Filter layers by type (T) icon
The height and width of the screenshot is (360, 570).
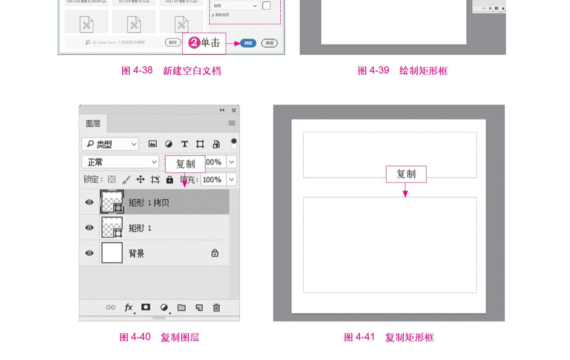pos(184,144)
